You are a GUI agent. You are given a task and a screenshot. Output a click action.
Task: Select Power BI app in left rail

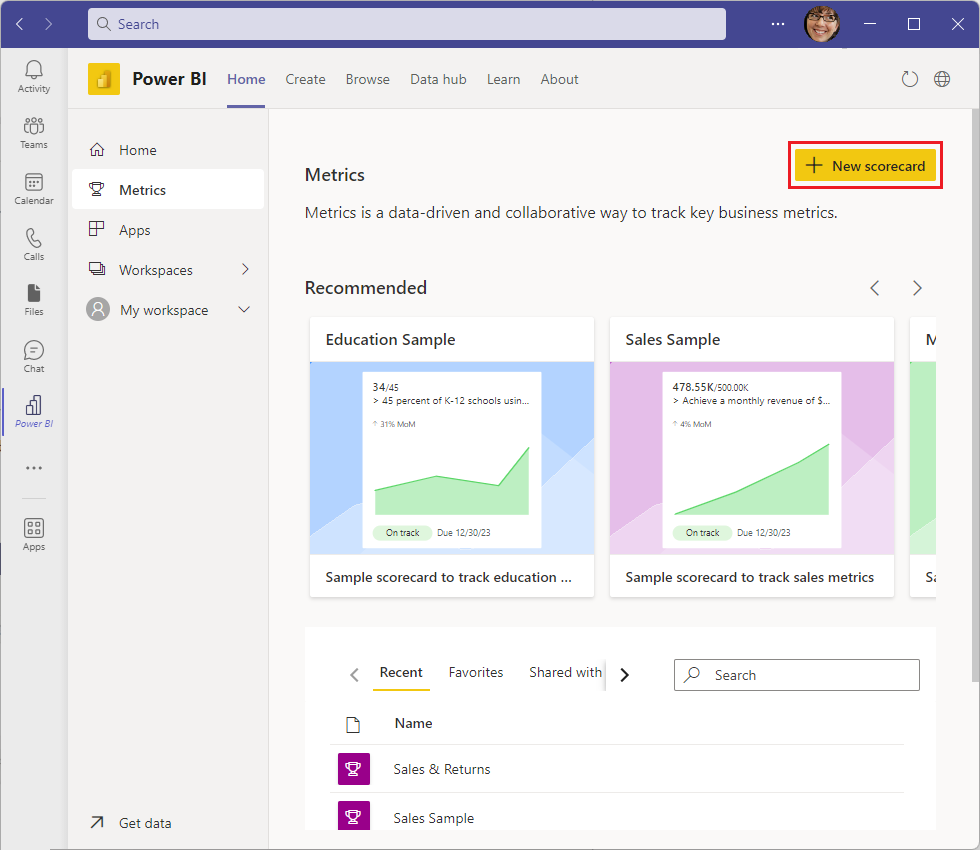click(34, 411)
